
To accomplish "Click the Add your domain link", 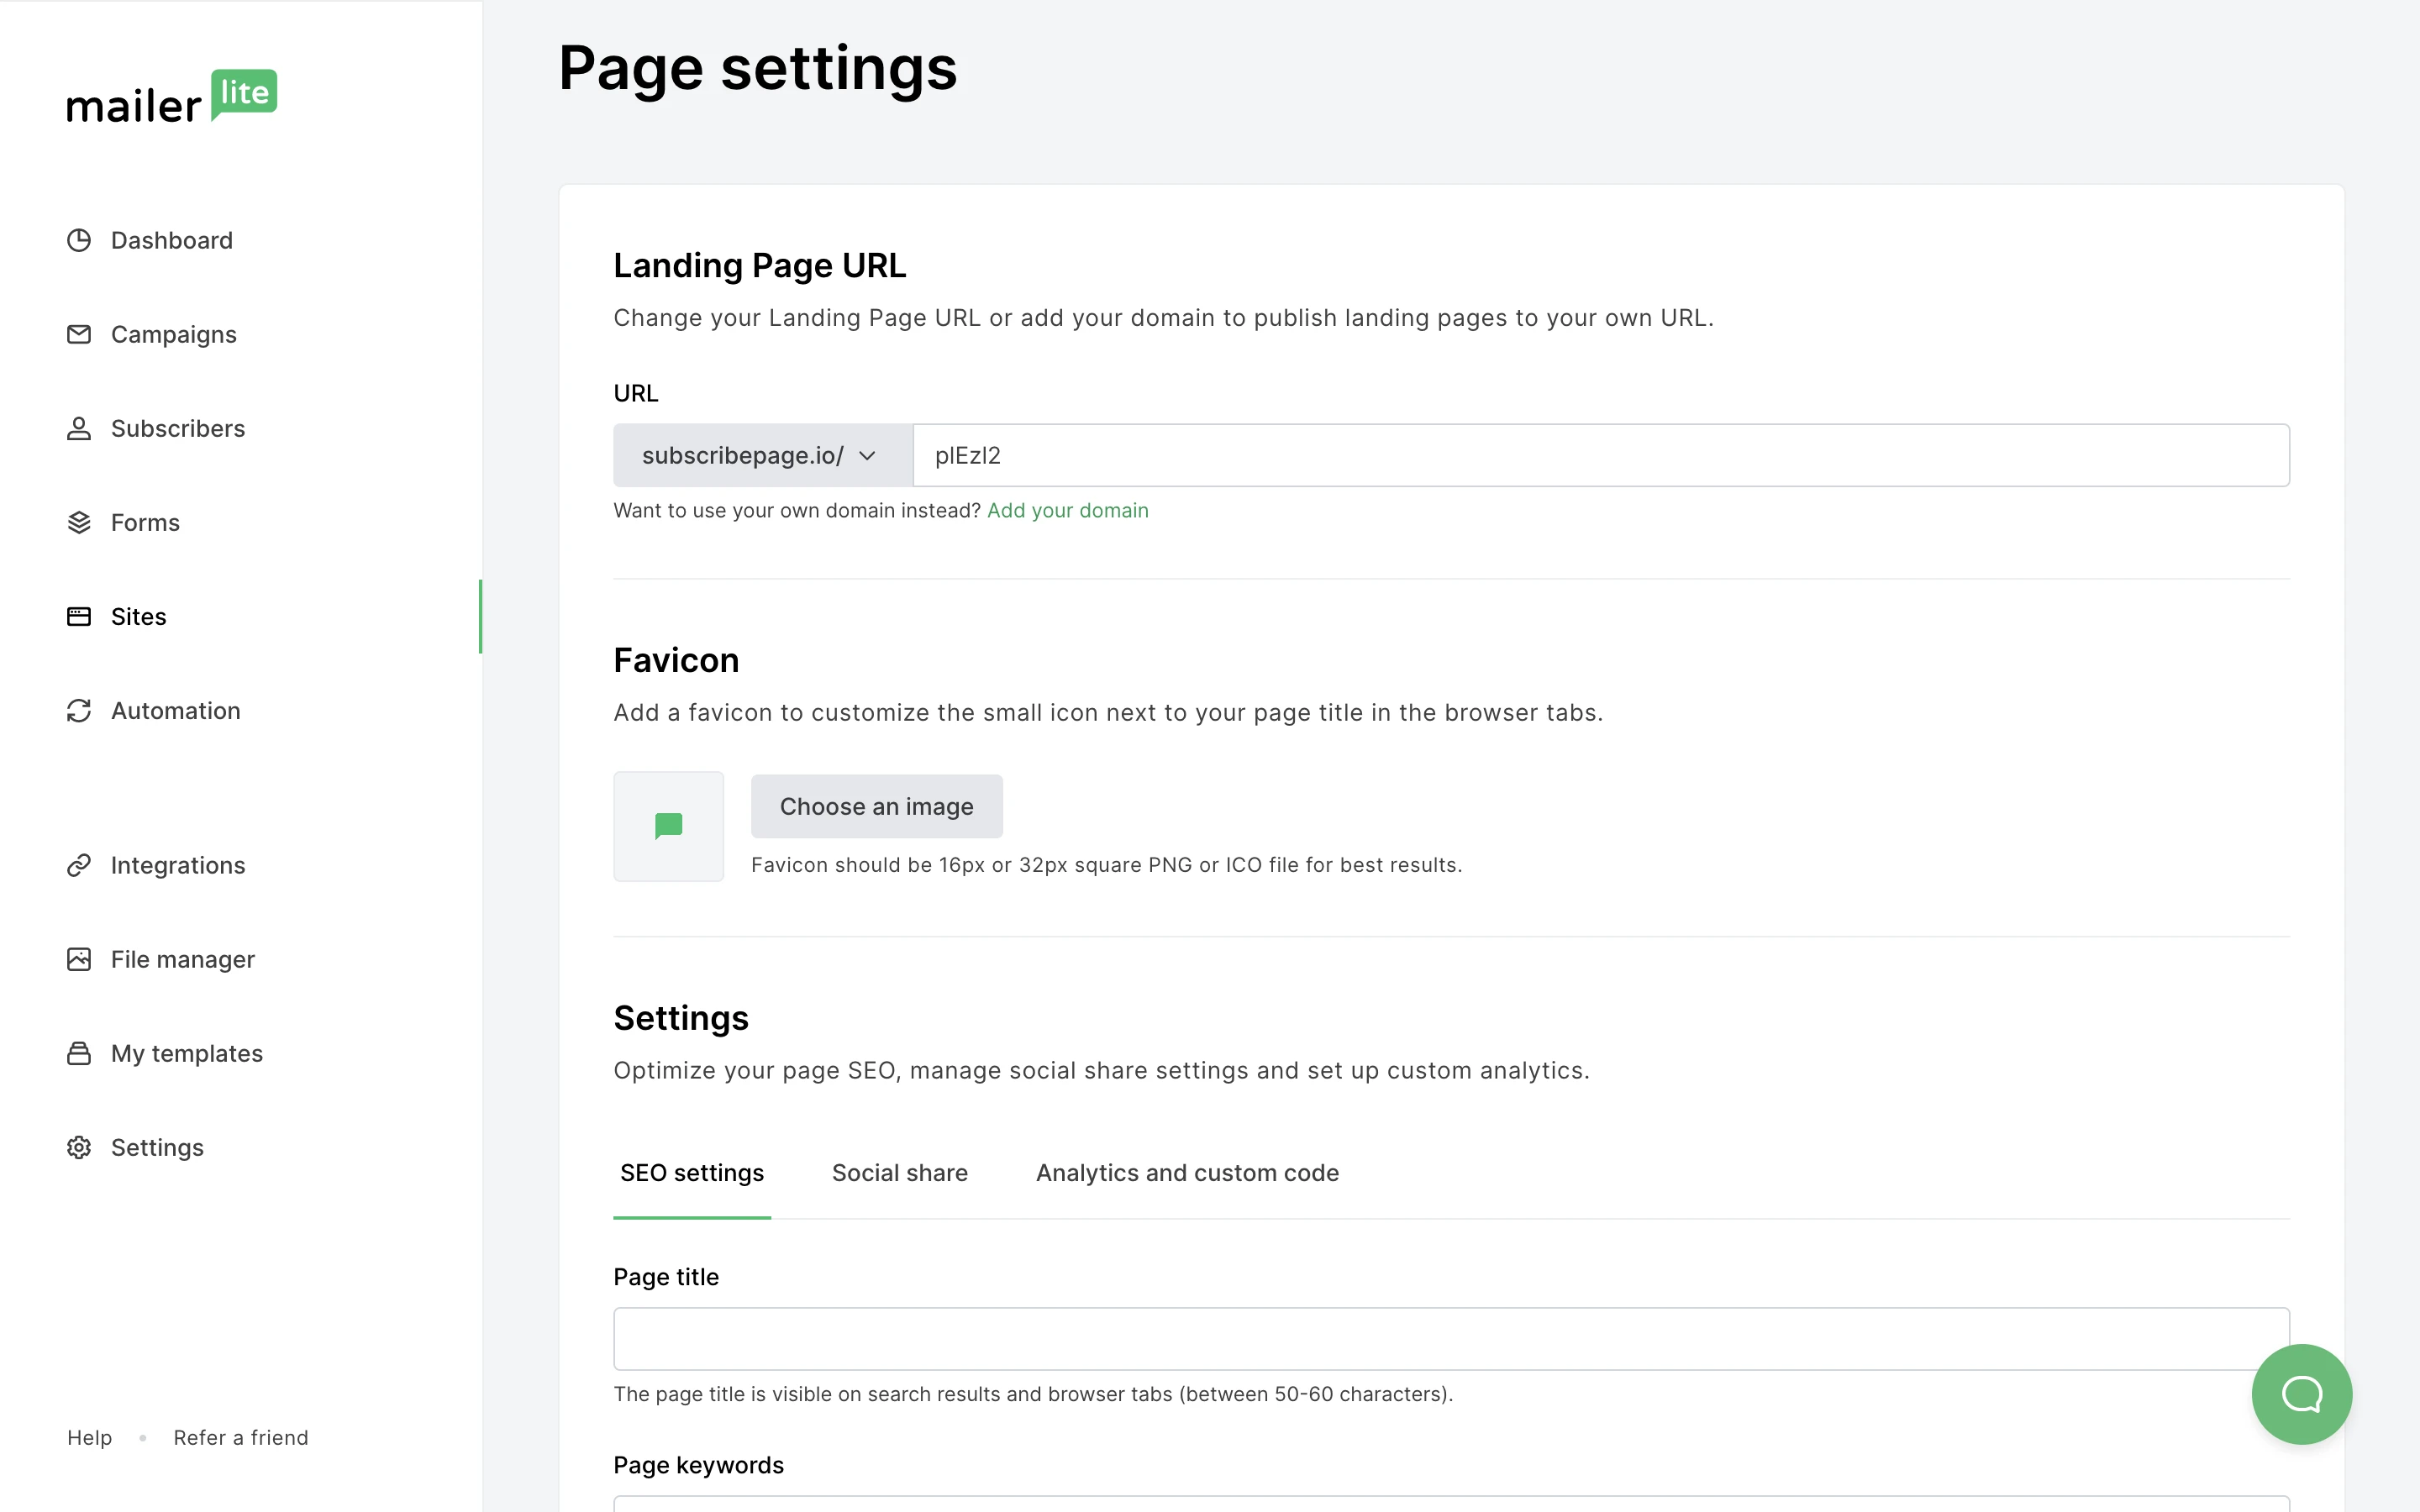I will tap(1067, 510).
